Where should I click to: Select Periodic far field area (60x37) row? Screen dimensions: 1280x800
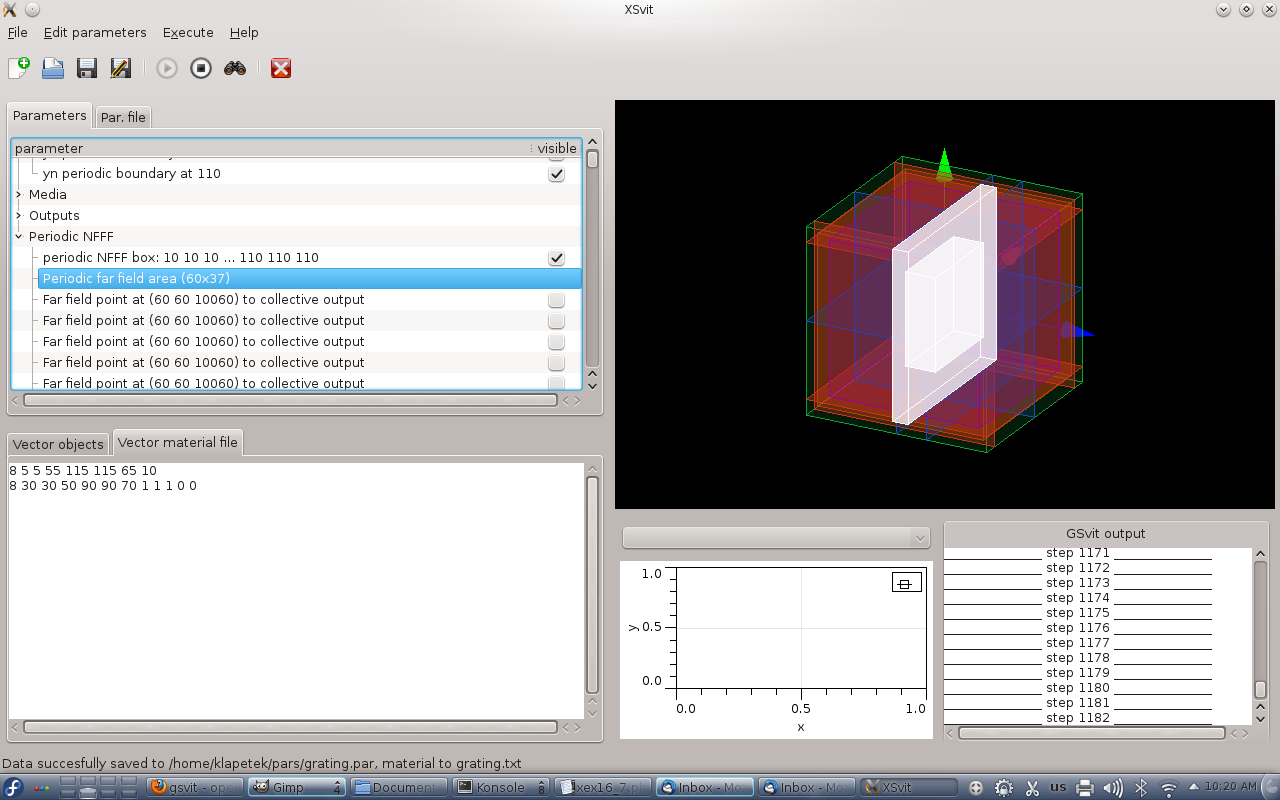137,279
